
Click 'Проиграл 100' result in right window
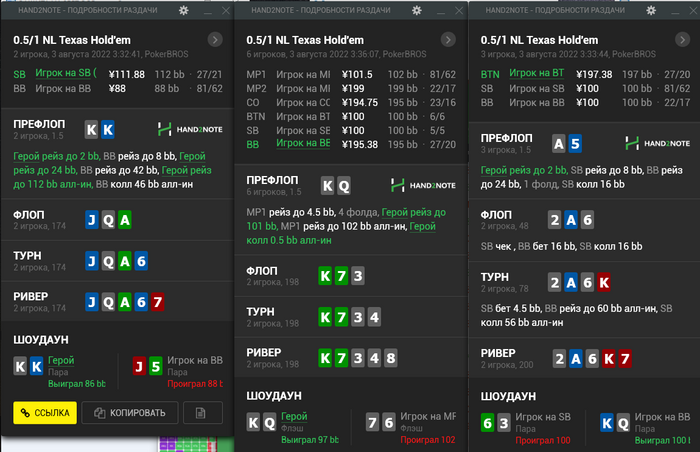[543, 440]
